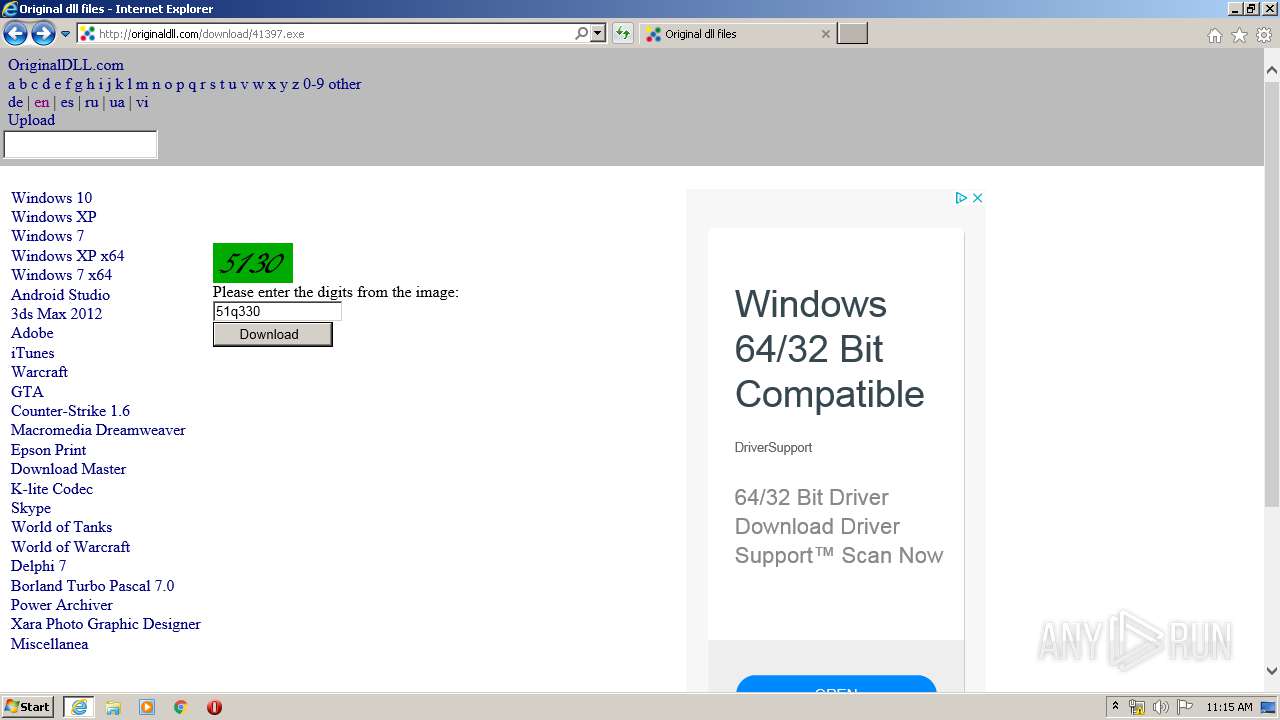
Task: Open the Windows Start button
Action: pos(28,707)
